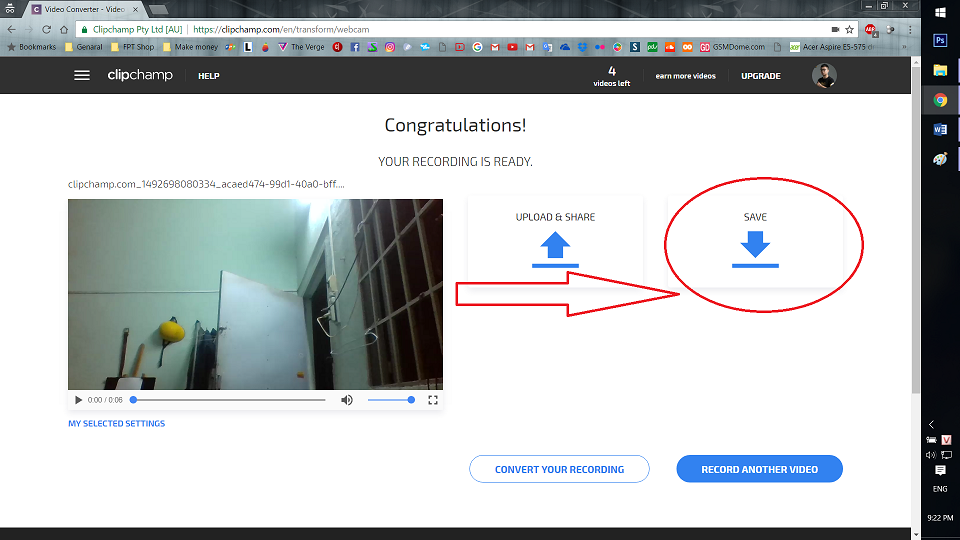Open My Selected Settings link
The height and width of the screenshot is (540, 960).
pos(116,424)
